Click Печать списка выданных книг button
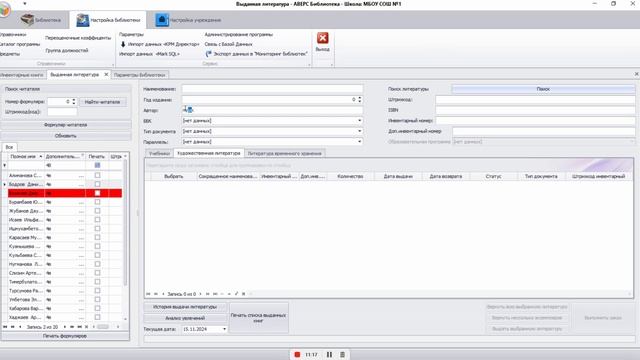This screenshot has width=640, height=360. point(259,318)
